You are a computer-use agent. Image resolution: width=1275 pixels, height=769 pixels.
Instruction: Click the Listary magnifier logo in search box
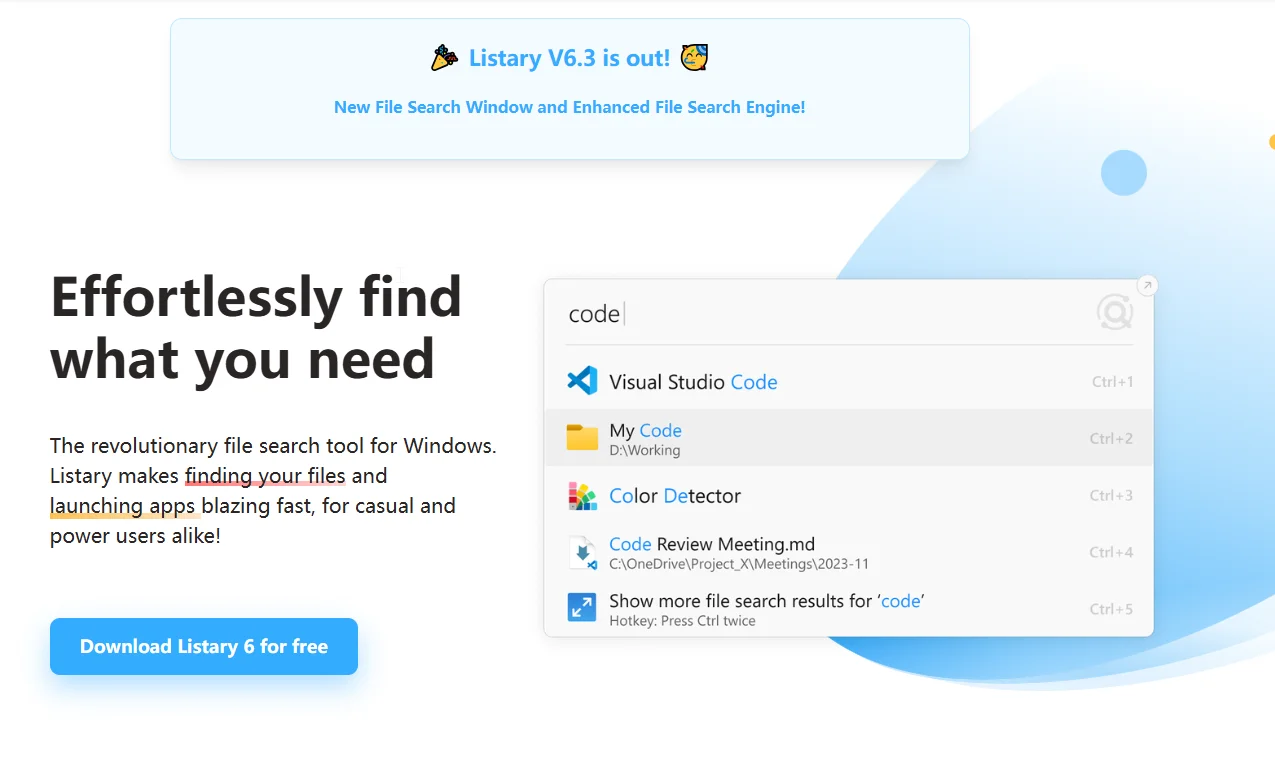point(1114,313)
